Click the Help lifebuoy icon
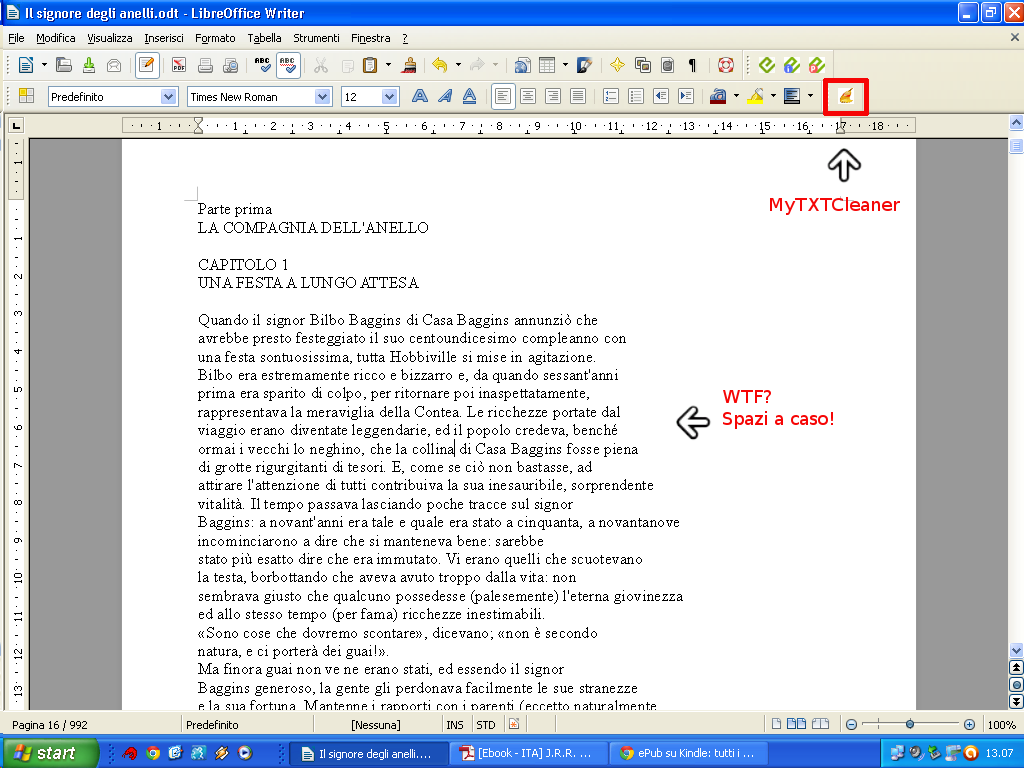Image resolution: width=1024 pixels, height=768 pixels. (x=726, y=66)
